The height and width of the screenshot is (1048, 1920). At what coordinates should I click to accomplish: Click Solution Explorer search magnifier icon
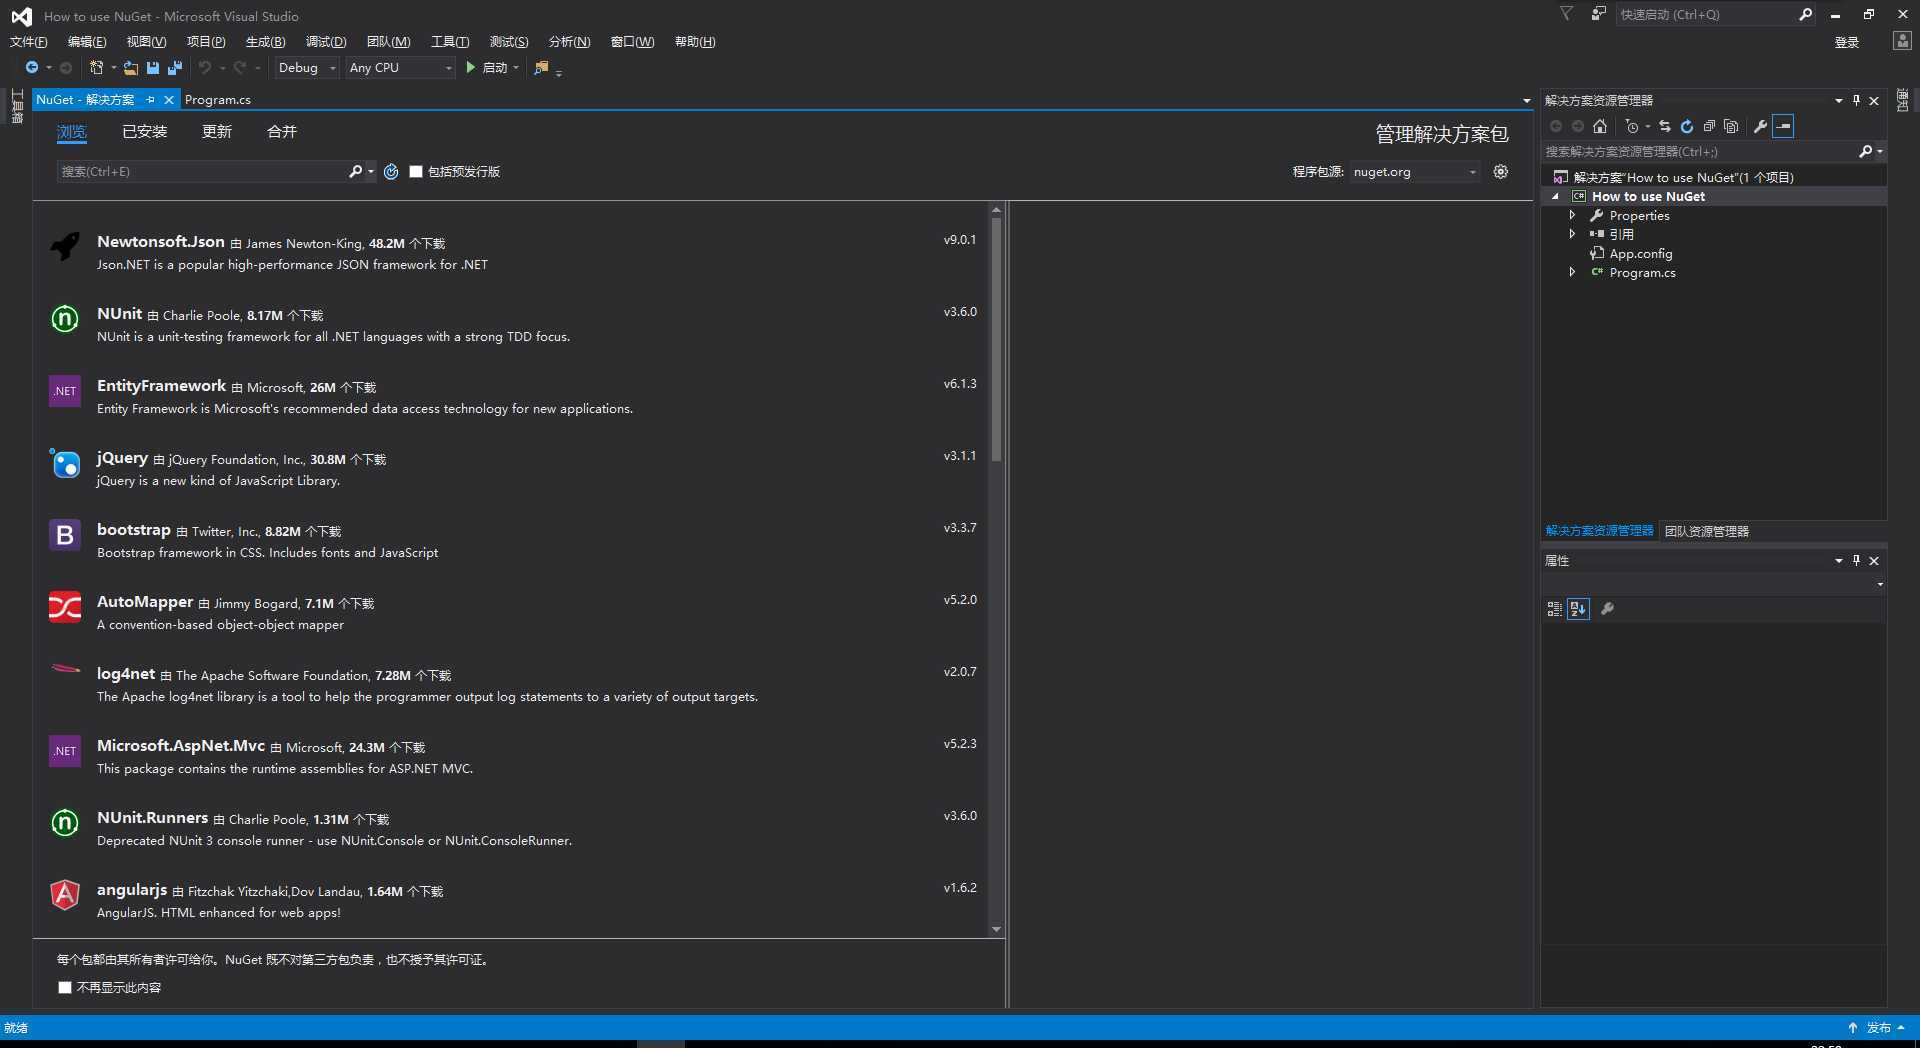coord(1865,151)
